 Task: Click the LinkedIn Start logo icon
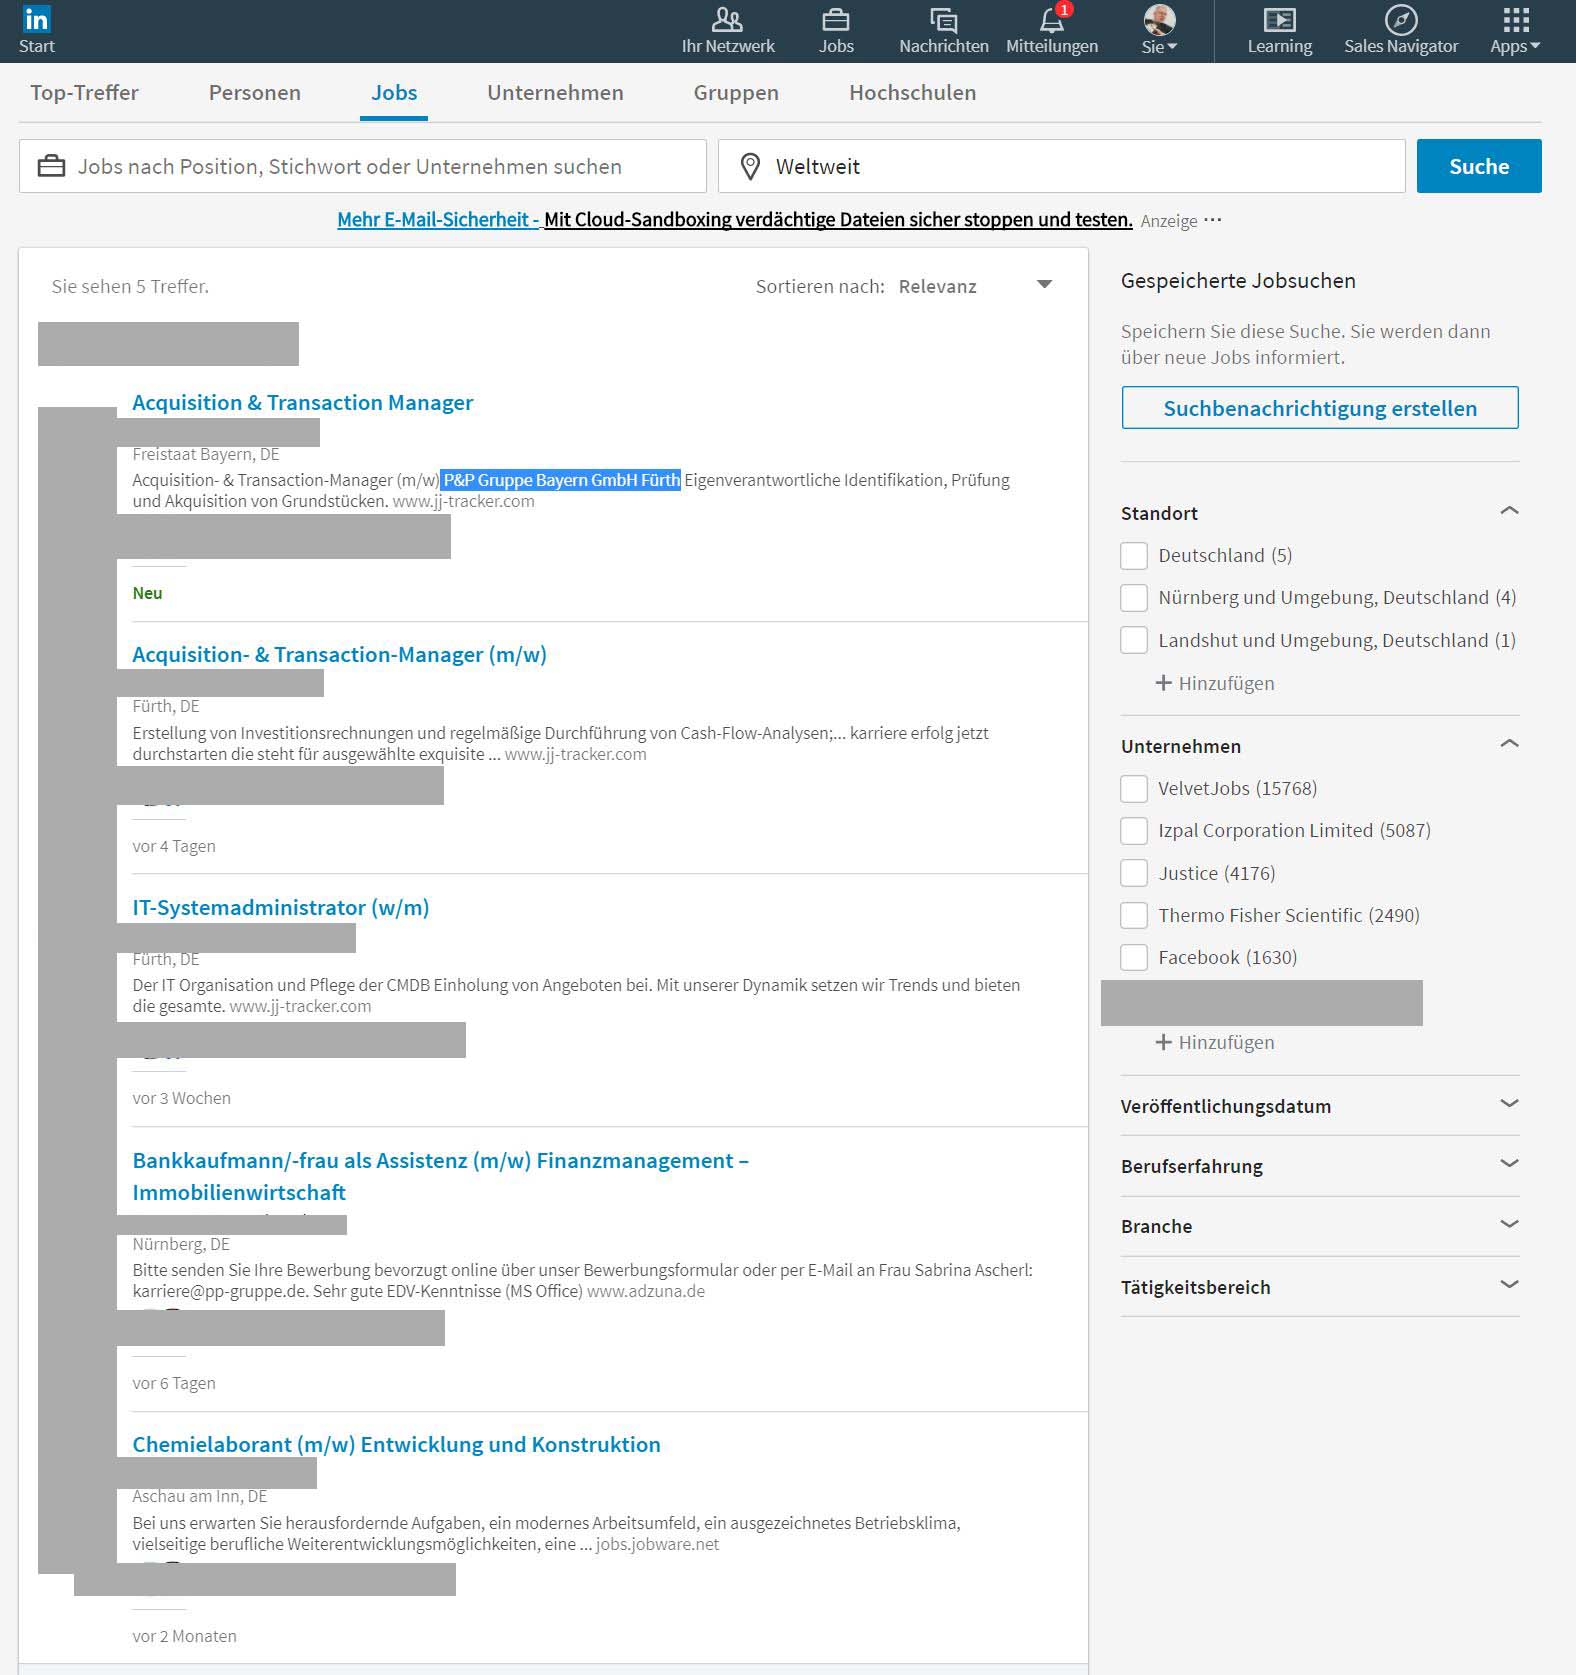36,19
